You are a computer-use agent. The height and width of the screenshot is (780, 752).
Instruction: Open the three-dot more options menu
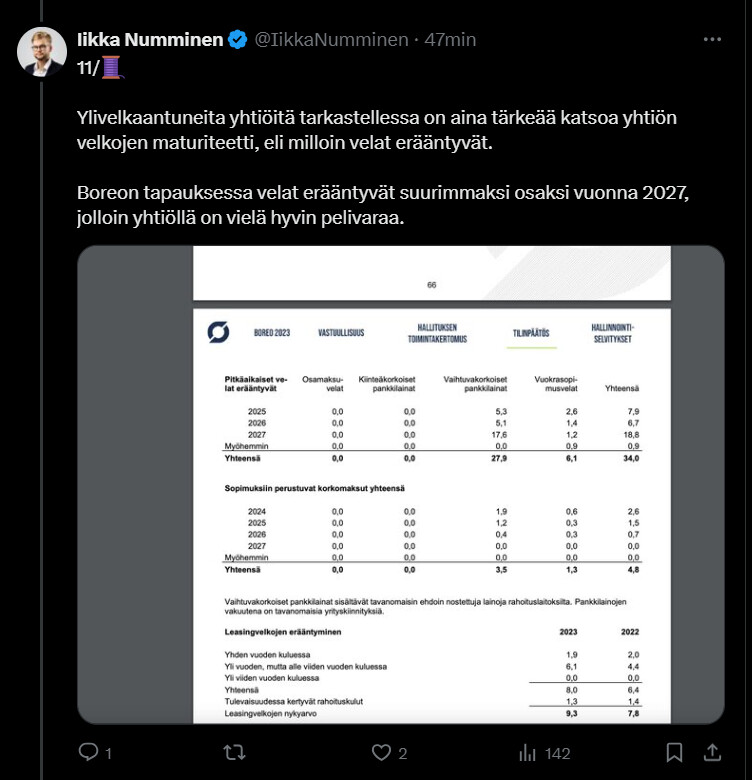pyautogui.click(x=712, y=40)
